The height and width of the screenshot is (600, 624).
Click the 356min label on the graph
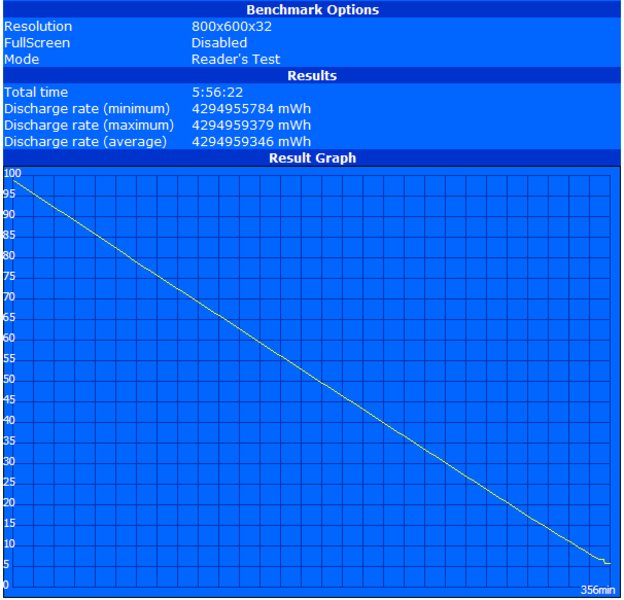coord(596,588)
